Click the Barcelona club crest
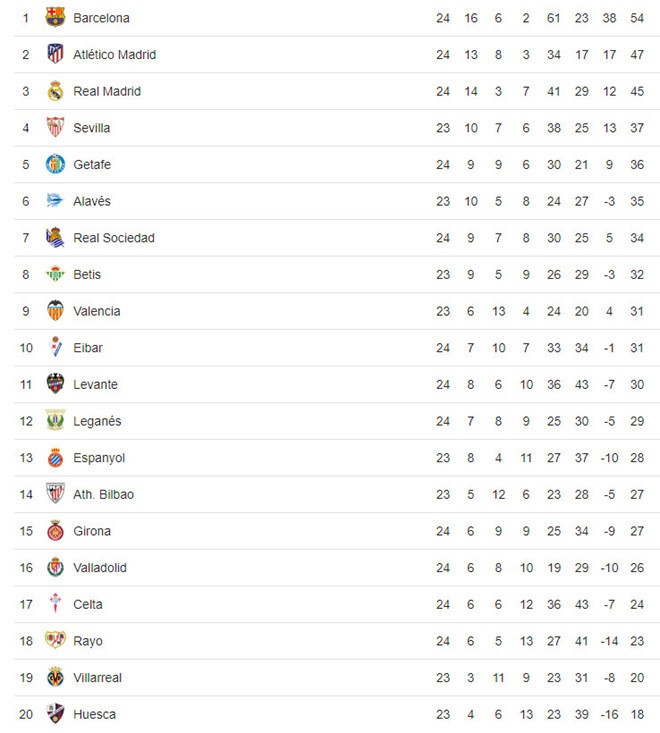660x733 pixels. [x=55, y=18]
